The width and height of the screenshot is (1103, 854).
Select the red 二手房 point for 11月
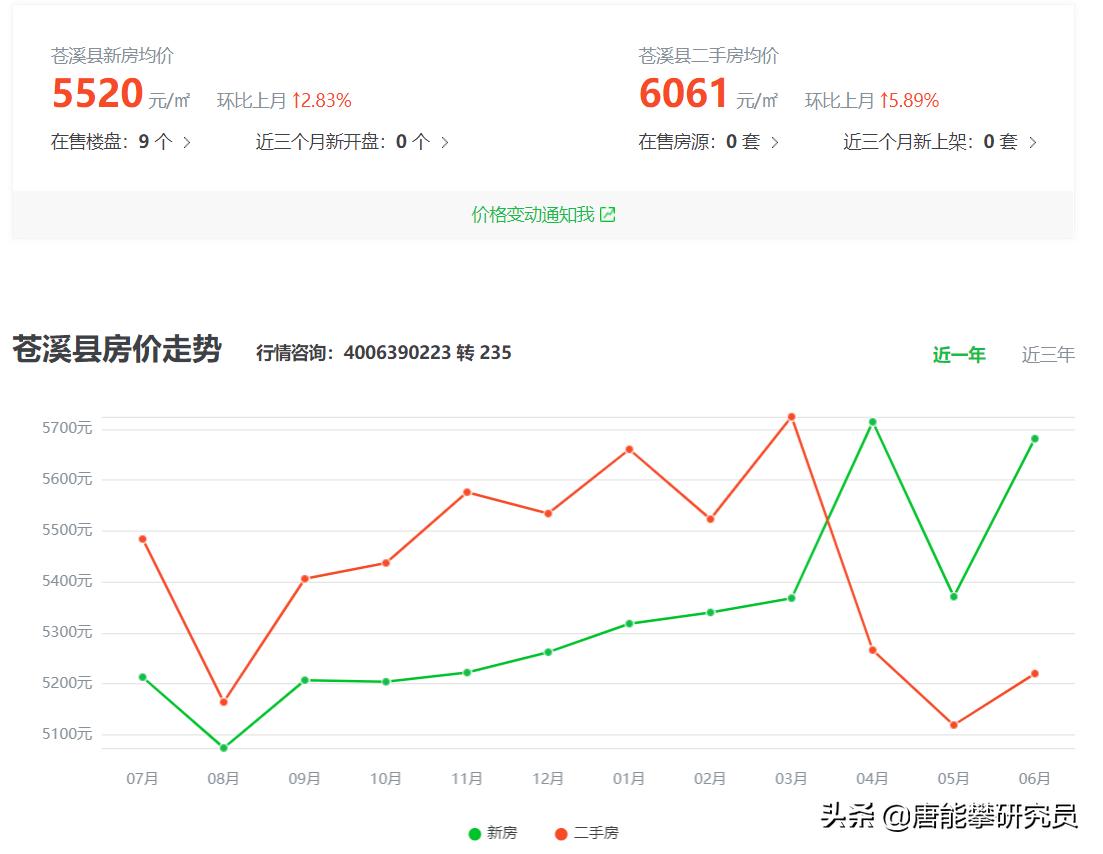click(x=467, y=492)
